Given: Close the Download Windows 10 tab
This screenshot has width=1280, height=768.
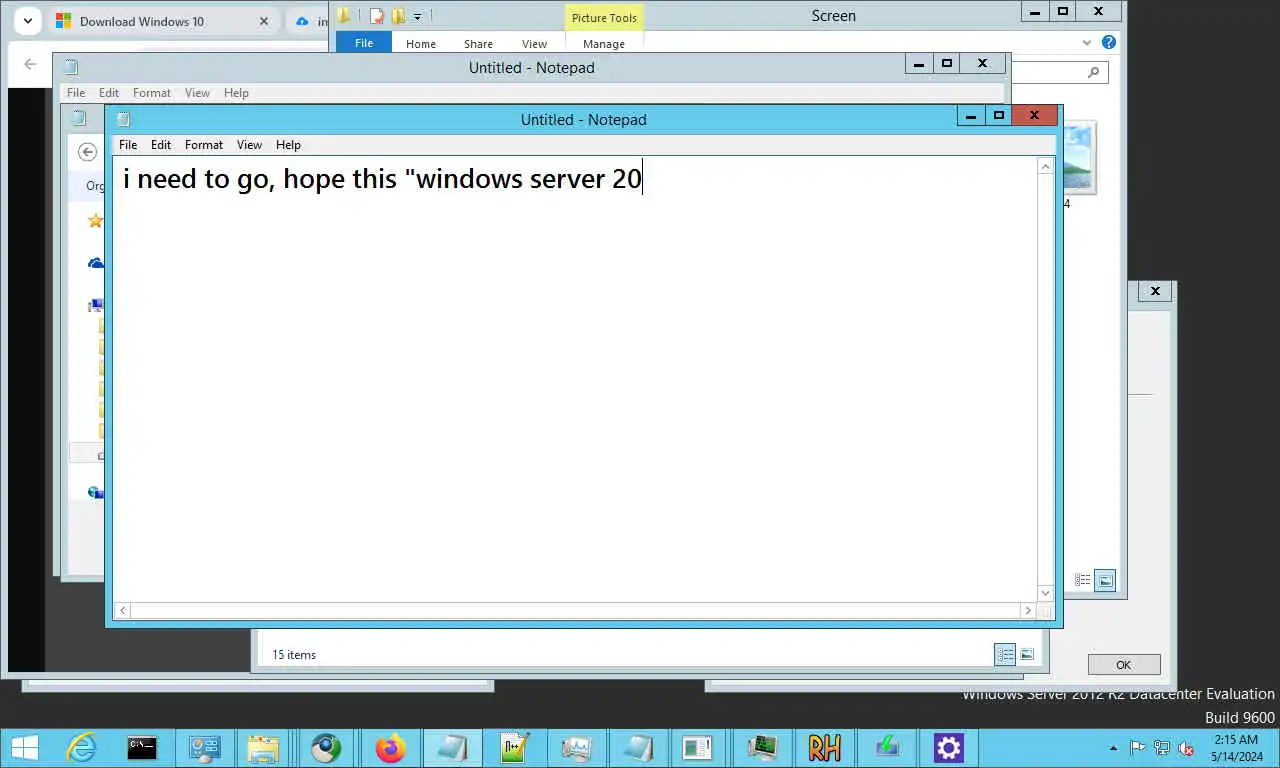Looking at the screenshot, I should coord(264,21).
